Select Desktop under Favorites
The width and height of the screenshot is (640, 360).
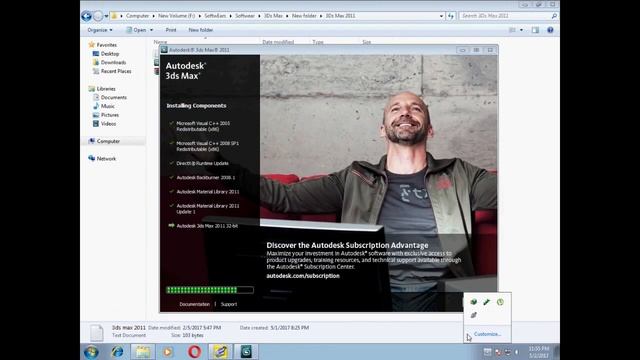click(x=105, y=54)
